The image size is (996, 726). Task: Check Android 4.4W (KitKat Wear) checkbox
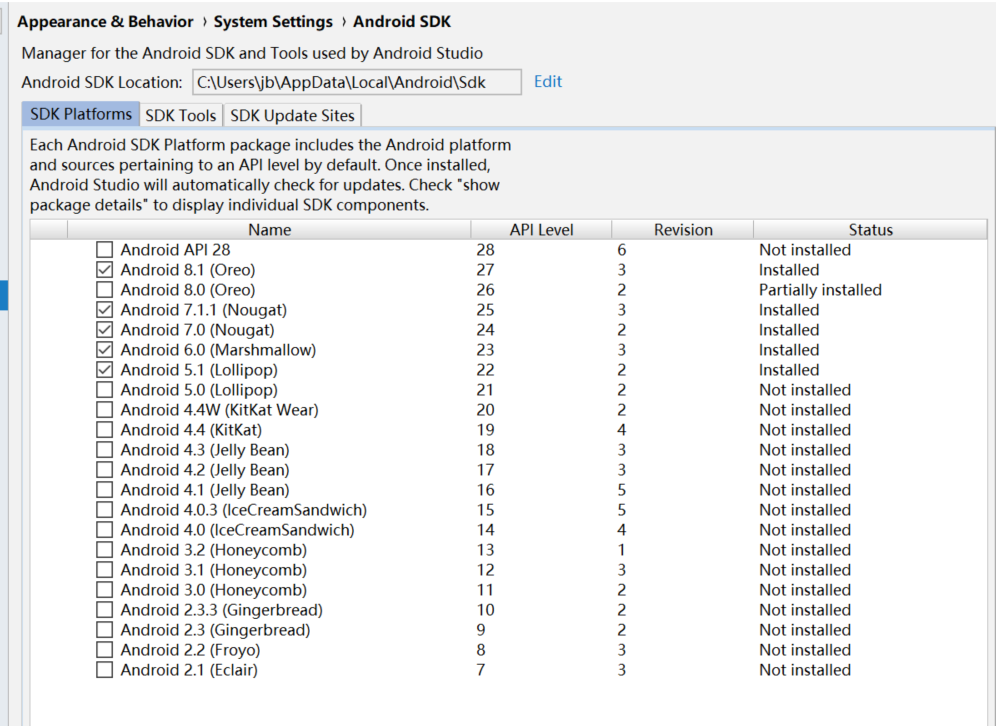tap(105, 410)
